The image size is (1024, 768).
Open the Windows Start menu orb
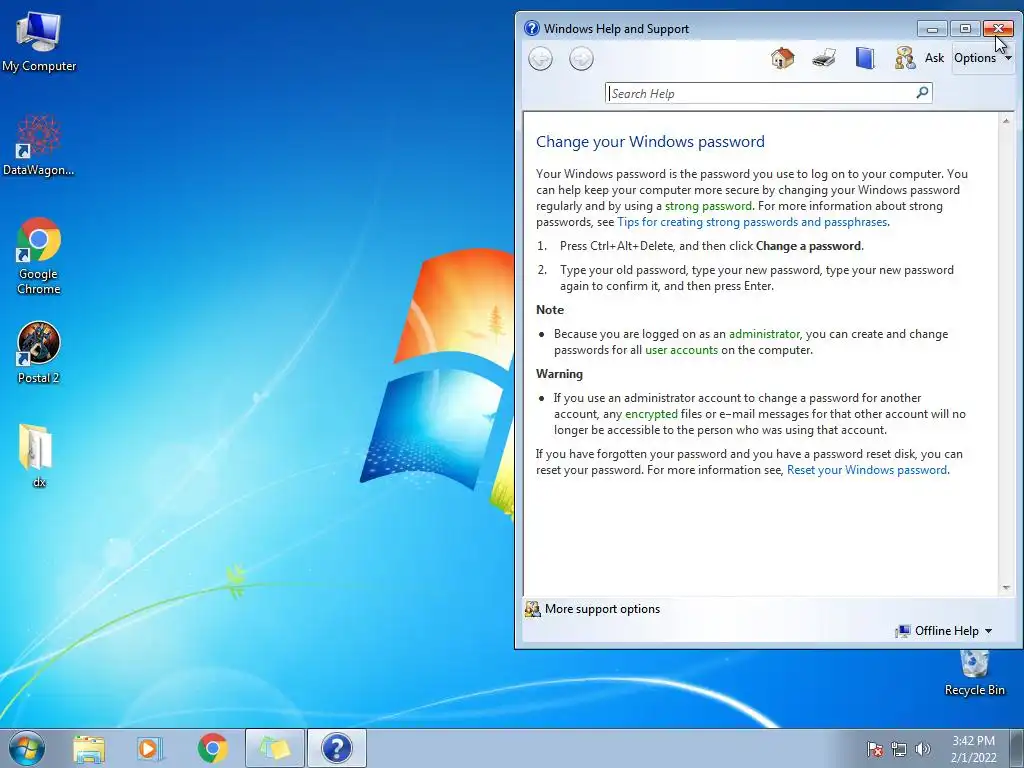click(x=27, y=748)
